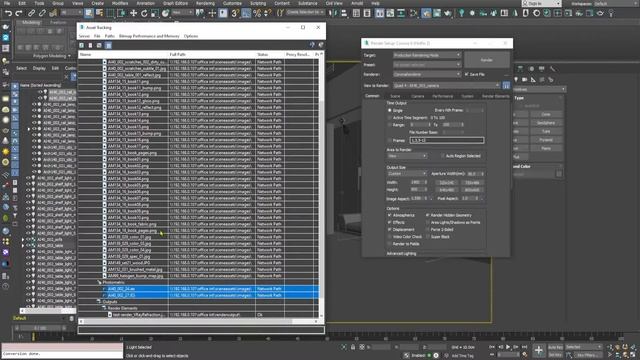This screenshot has width=640, height=360.
Task: Enable the Video Color Check checkbox
Action: coord(390,237)
